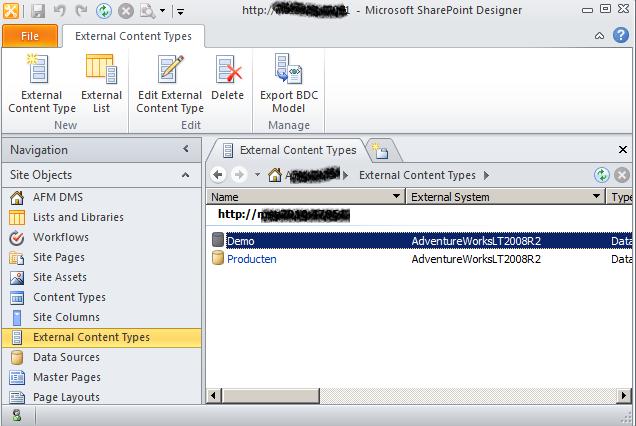Open the File tab

coord(29,36)
